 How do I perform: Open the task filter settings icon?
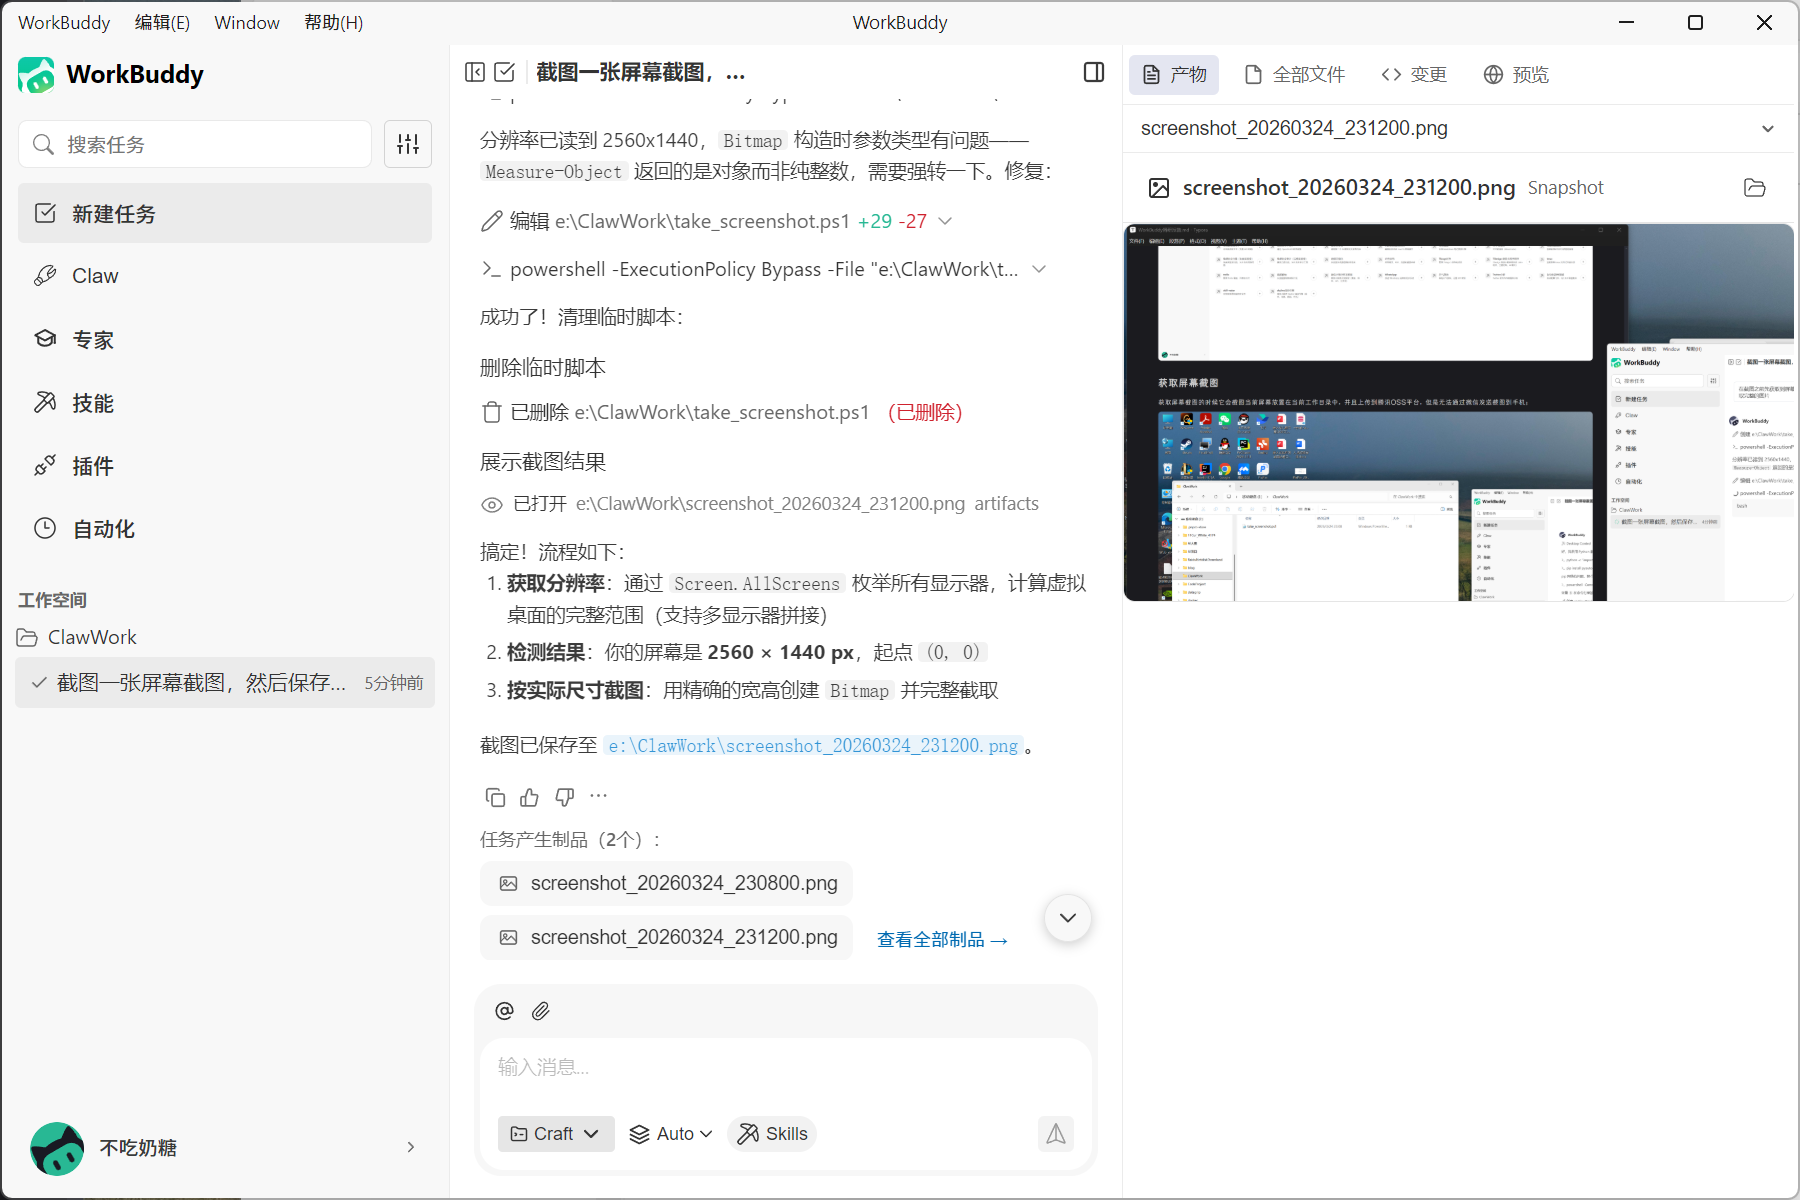408,144
